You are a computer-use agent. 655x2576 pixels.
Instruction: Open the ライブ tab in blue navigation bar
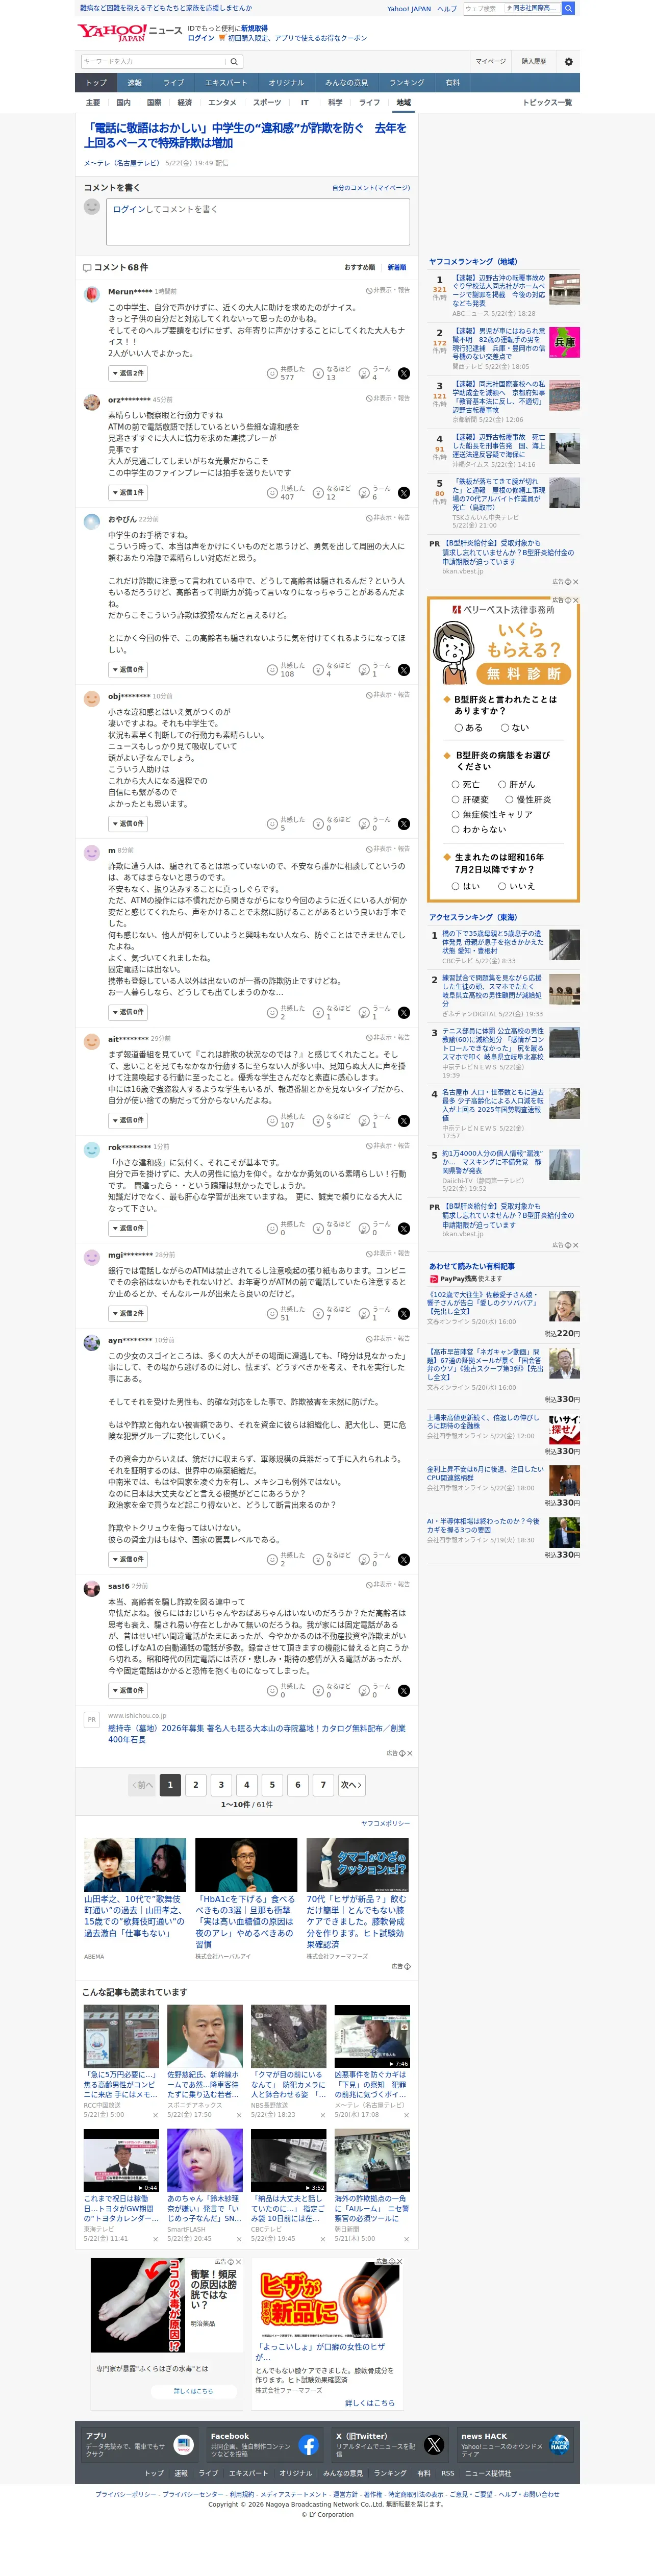pyautogui.click(x=174, y=83)
